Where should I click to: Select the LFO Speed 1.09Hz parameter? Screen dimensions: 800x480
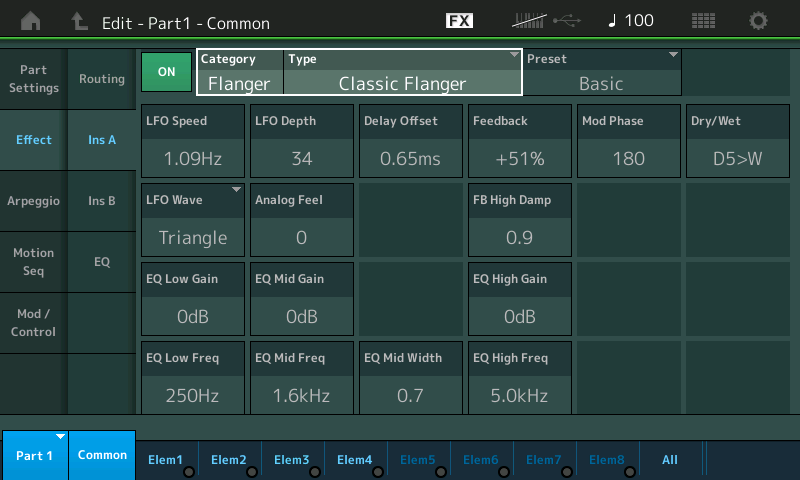193,141
